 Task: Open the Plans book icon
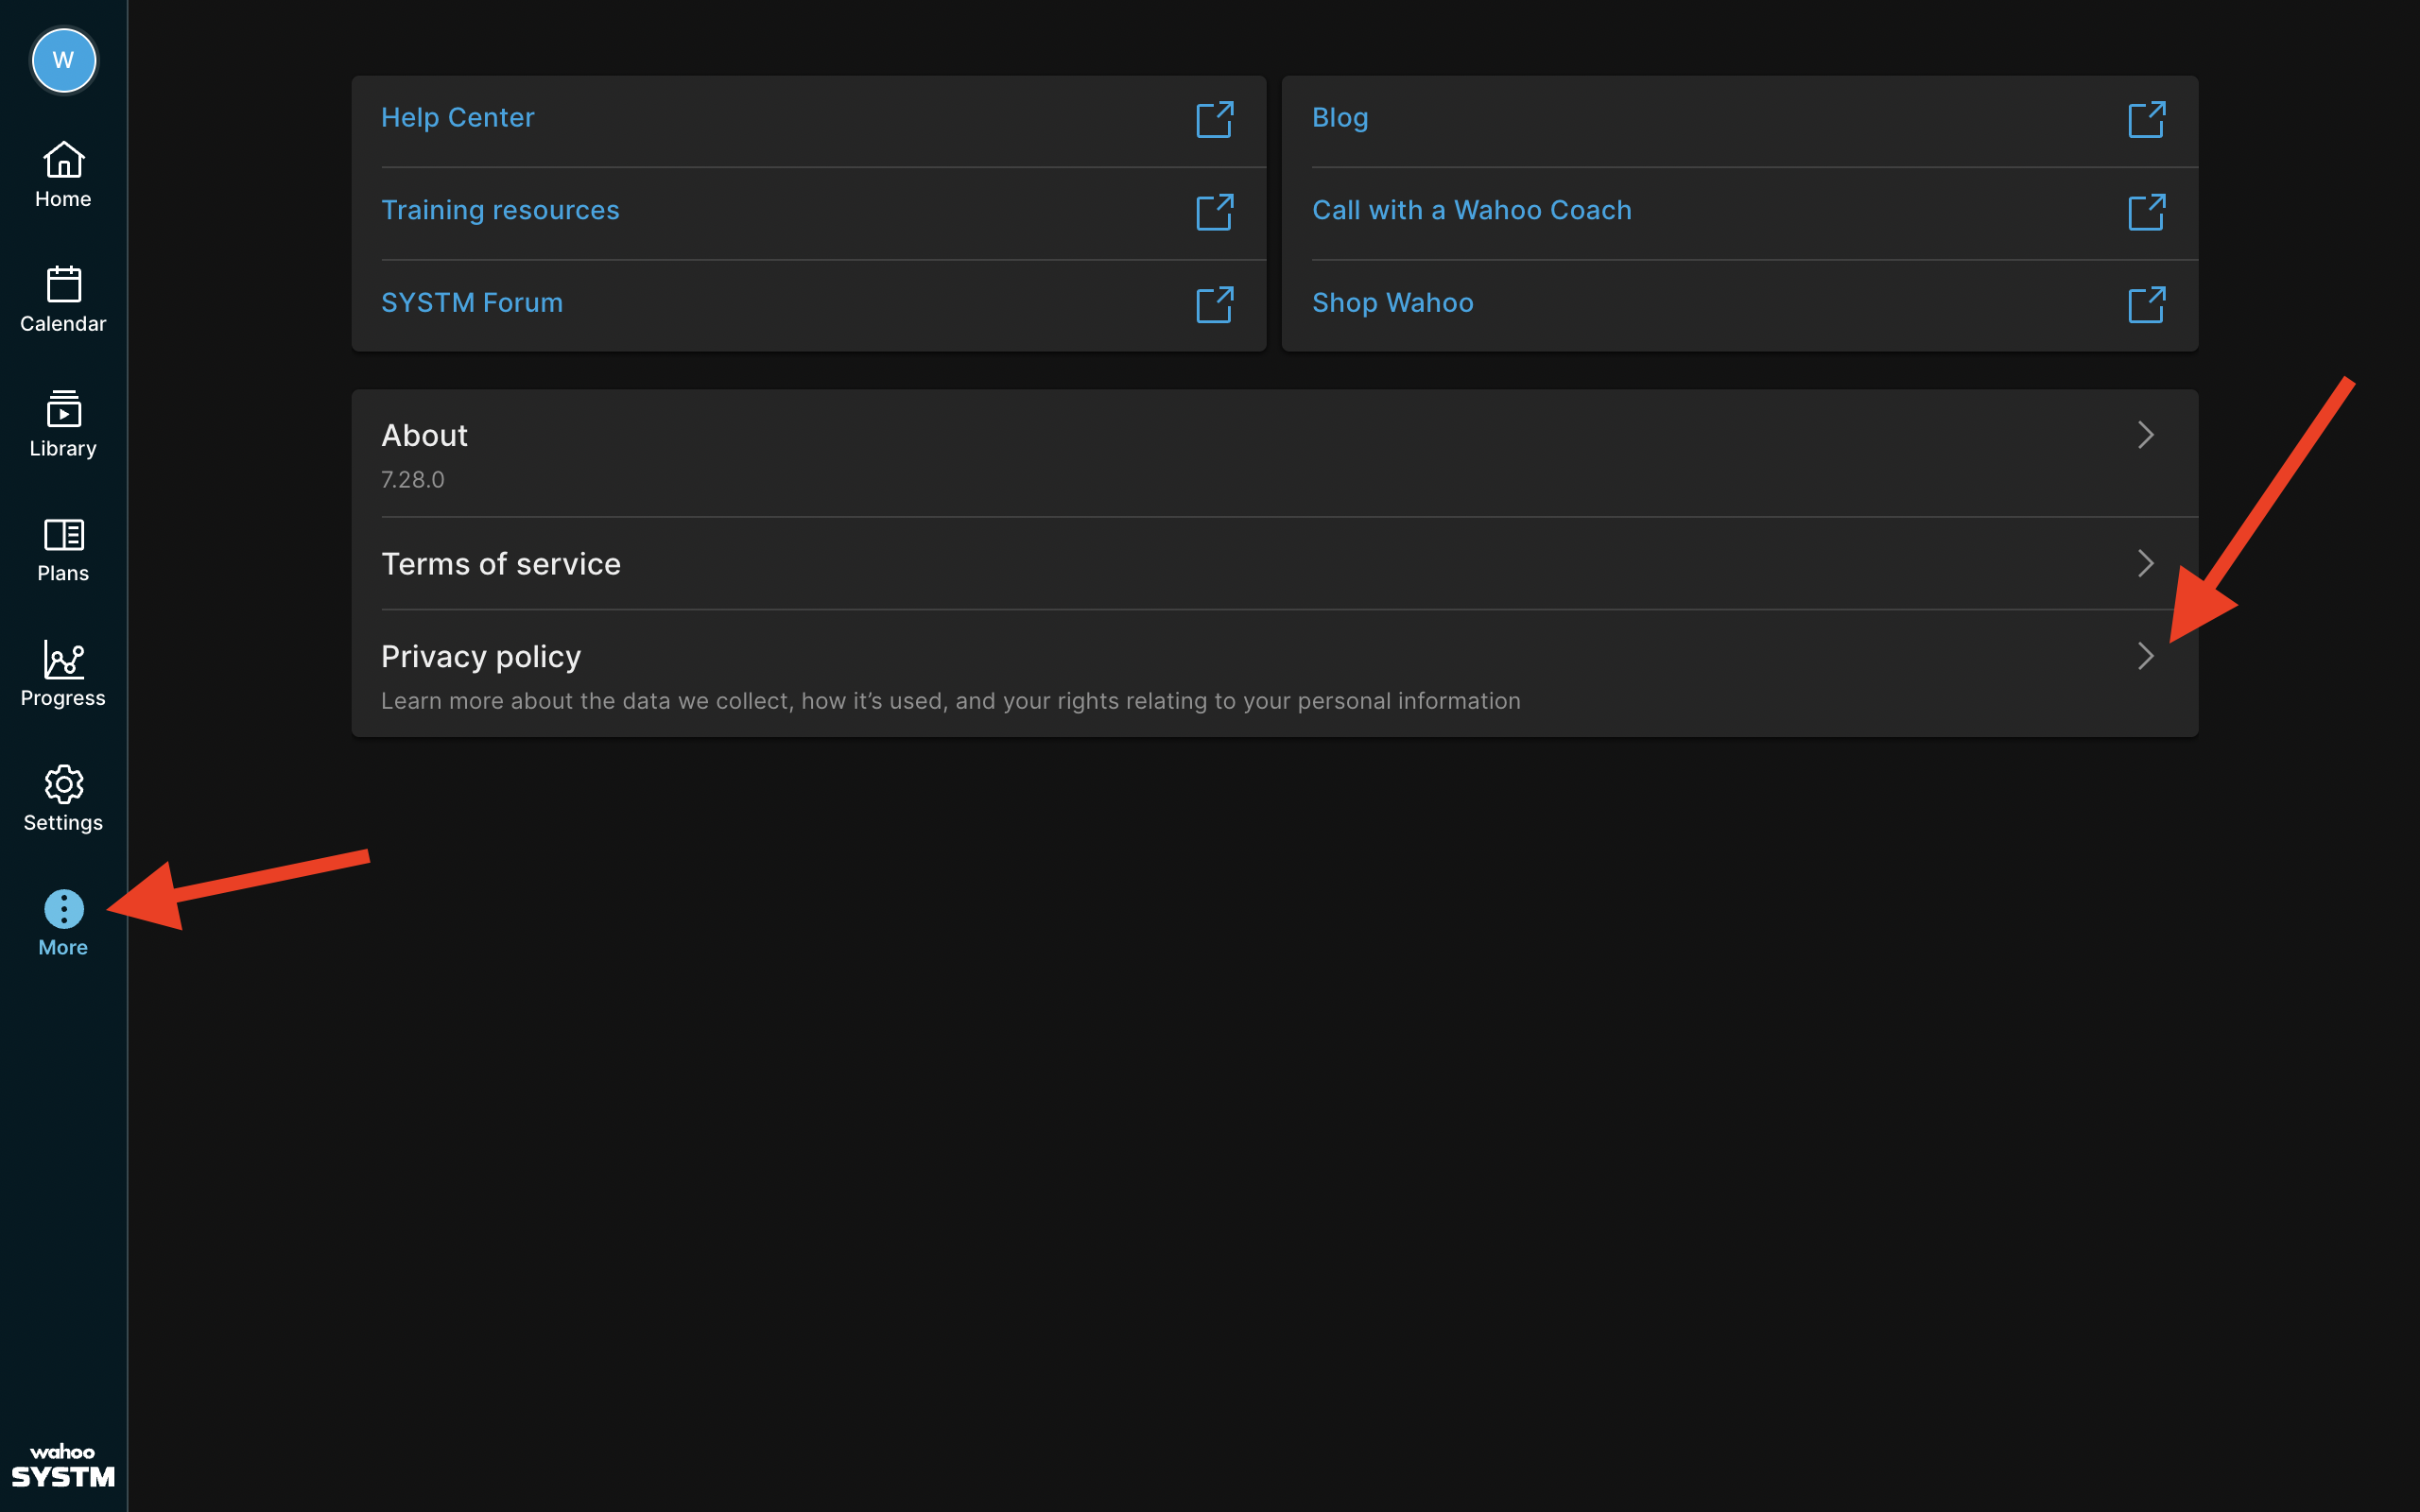[63, 534]
